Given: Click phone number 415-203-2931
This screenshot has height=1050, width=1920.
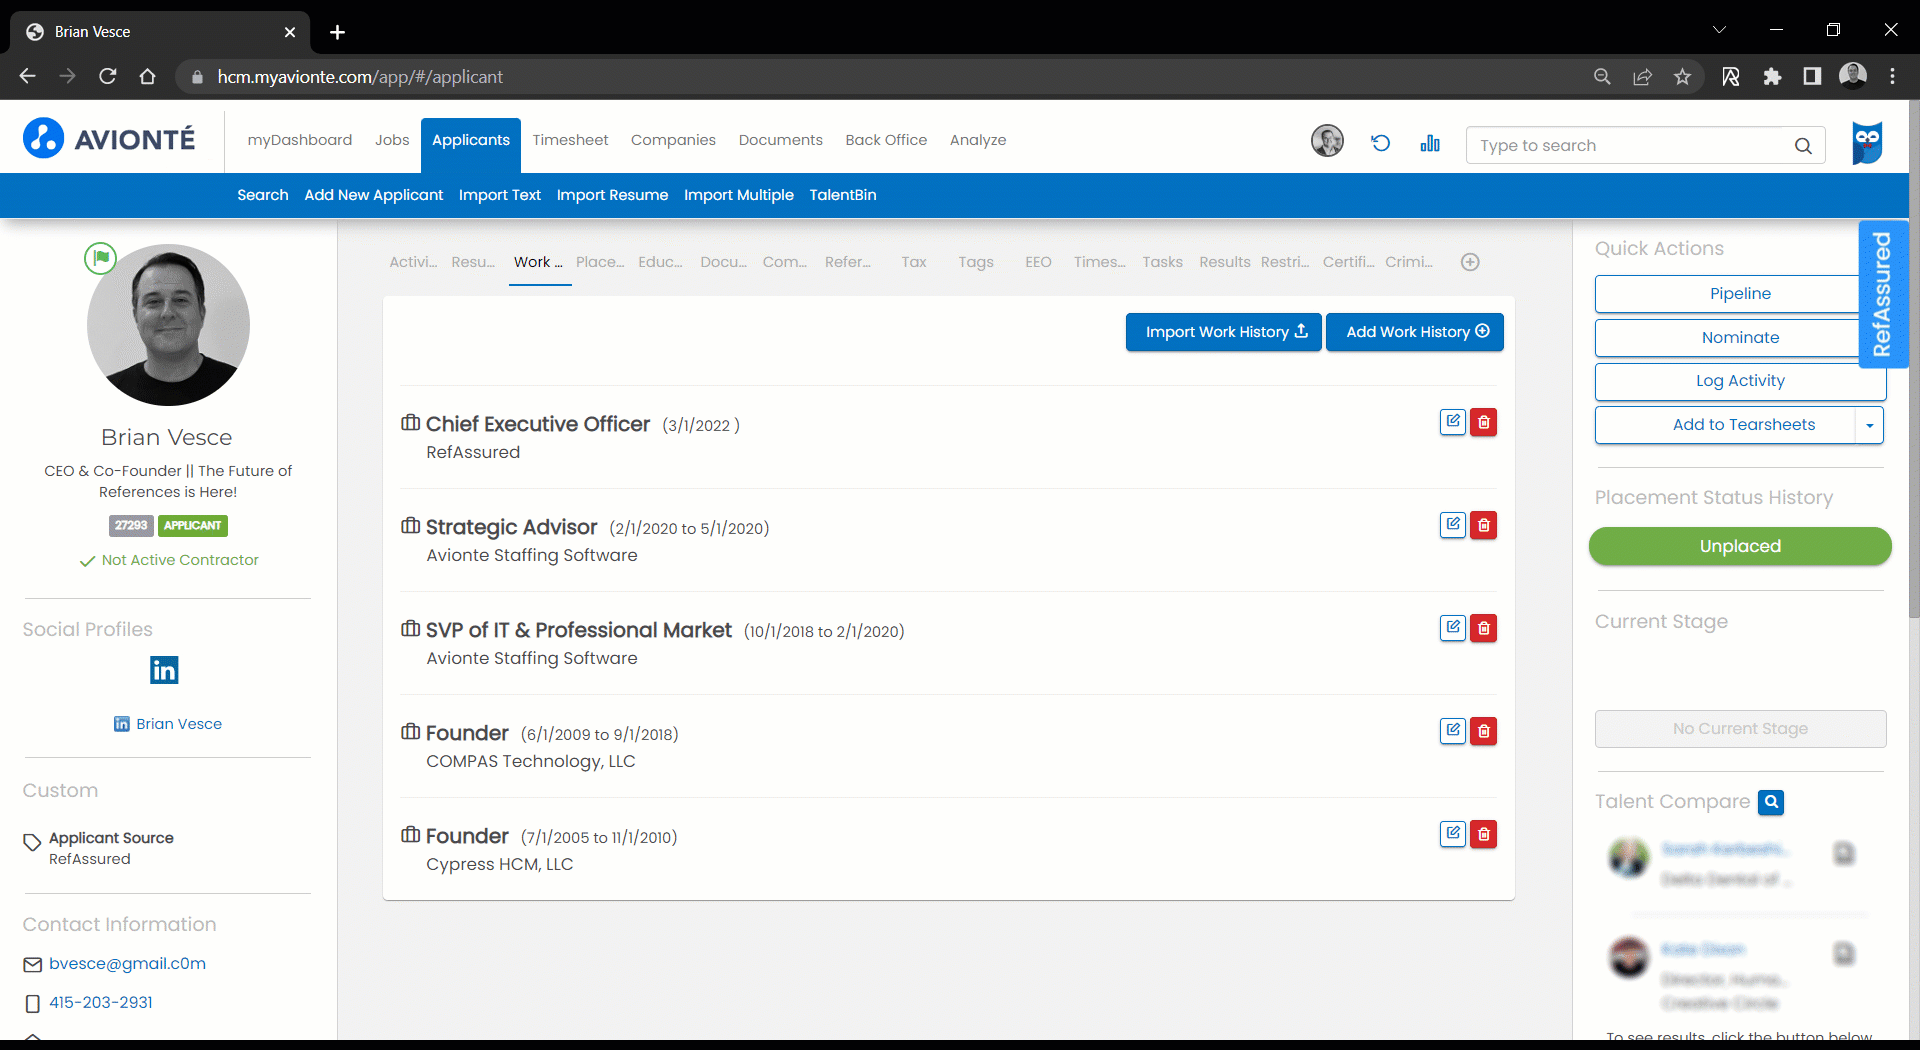Looking at the screenshot, I should coord(101,1002).
